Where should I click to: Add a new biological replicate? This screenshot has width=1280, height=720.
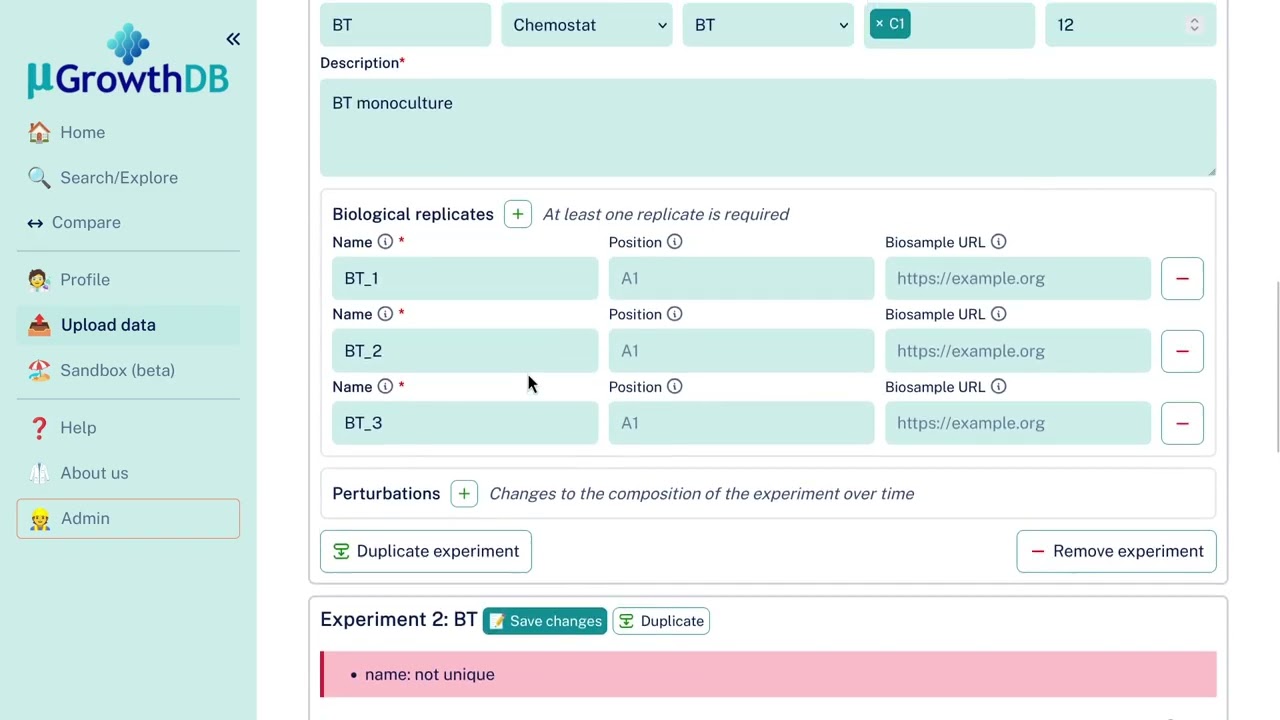pos(517,214)
